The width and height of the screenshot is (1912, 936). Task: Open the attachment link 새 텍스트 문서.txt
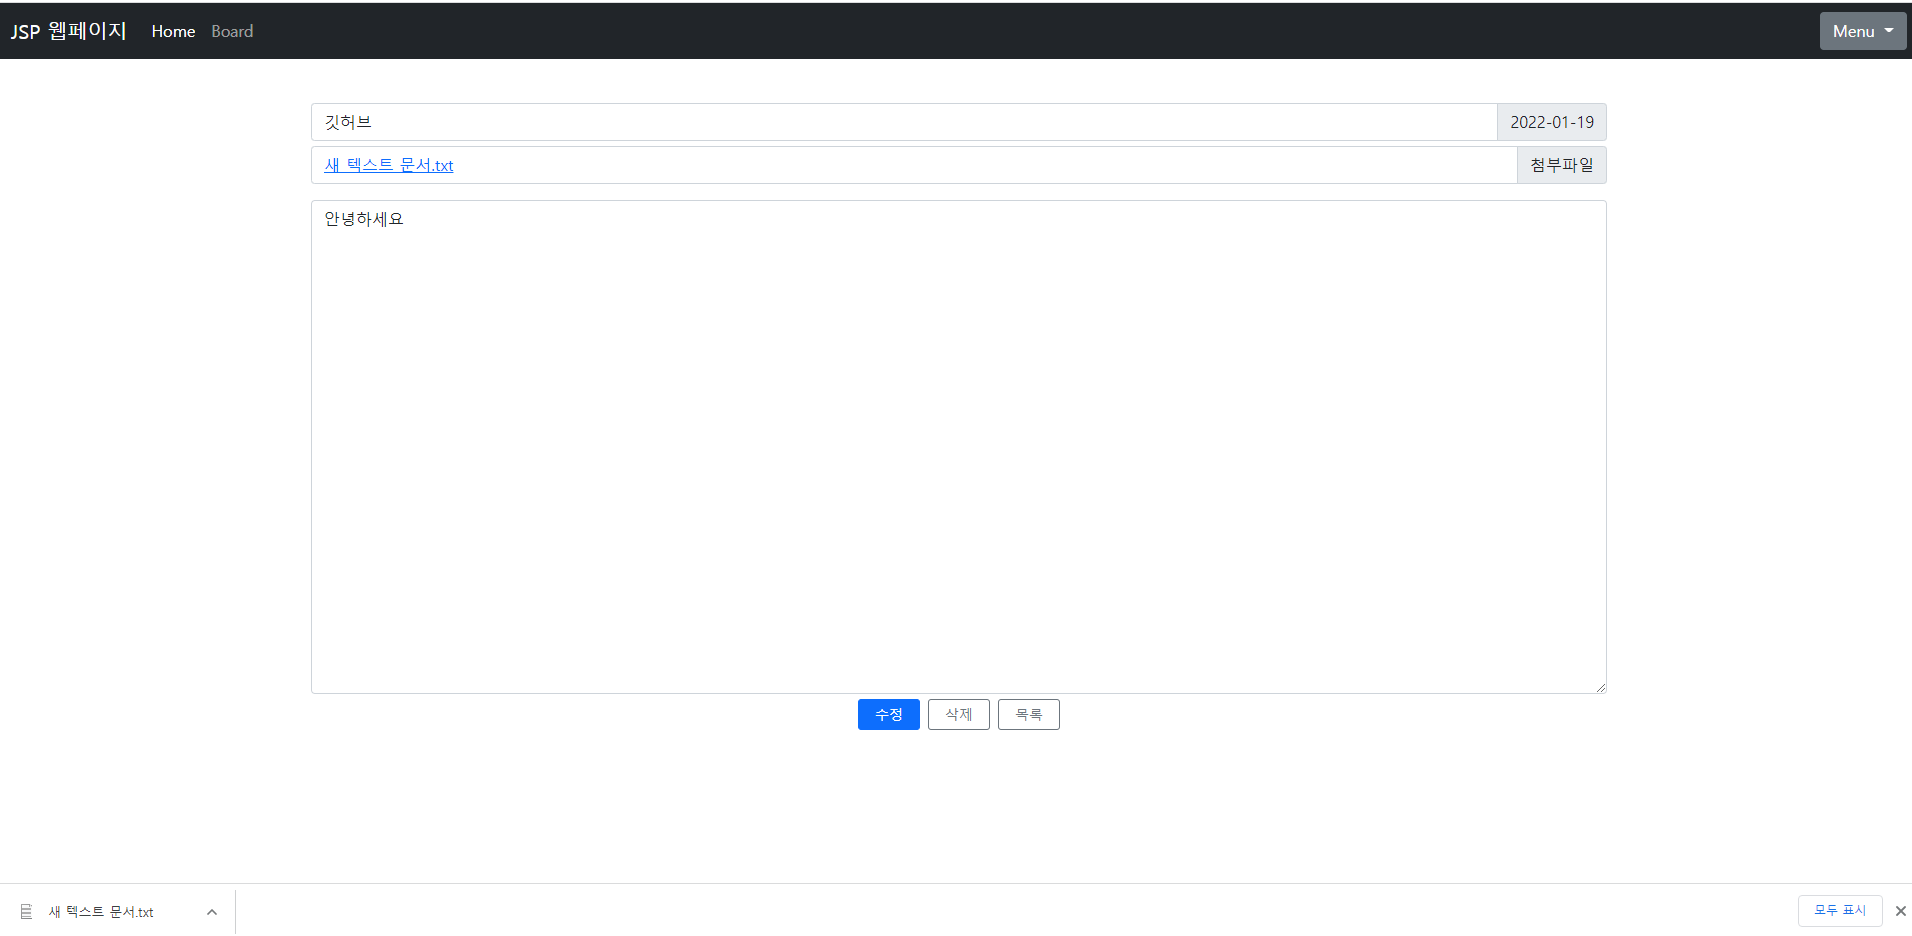(388, 164)
